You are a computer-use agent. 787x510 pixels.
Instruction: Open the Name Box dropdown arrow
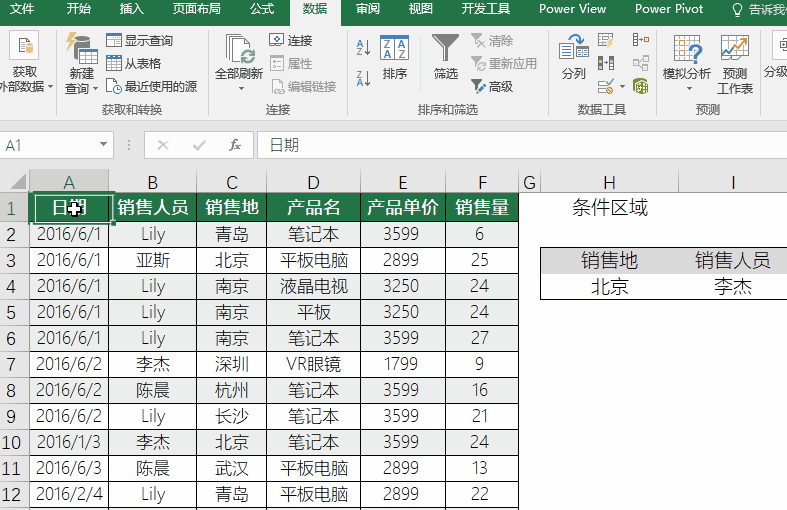103,145
